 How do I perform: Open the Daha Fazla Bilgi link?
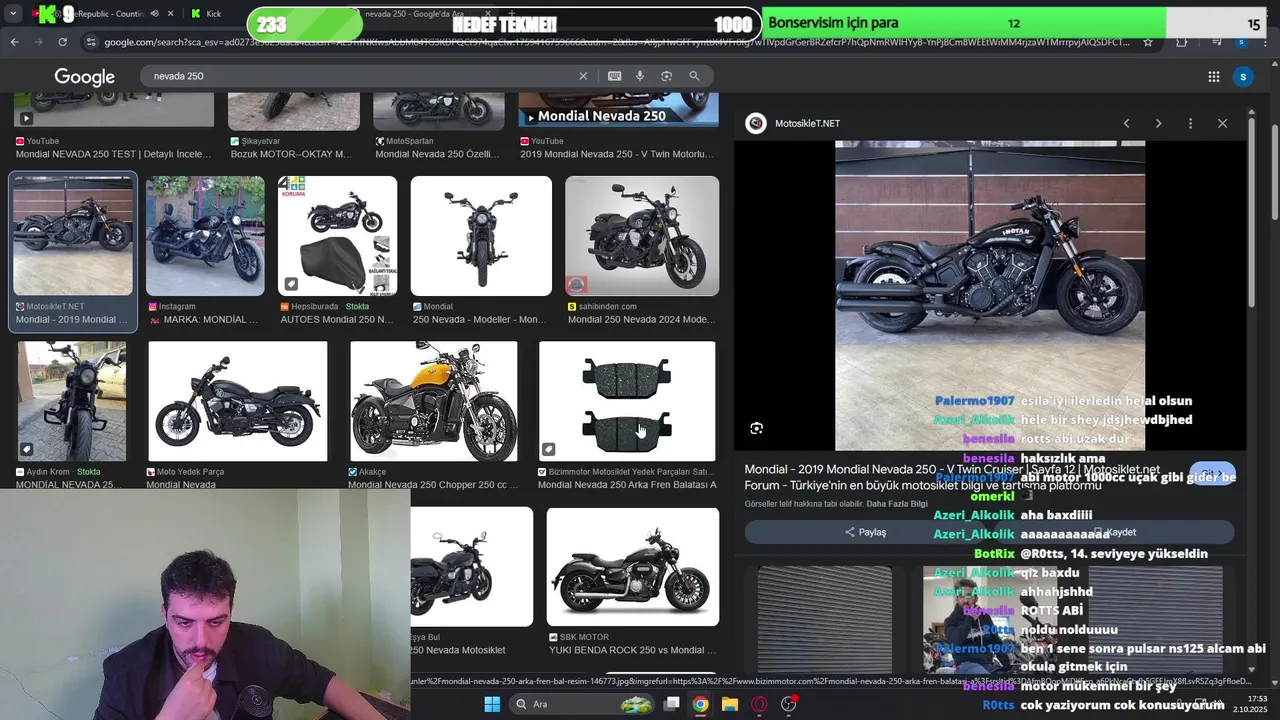click(x=897, y=504)
